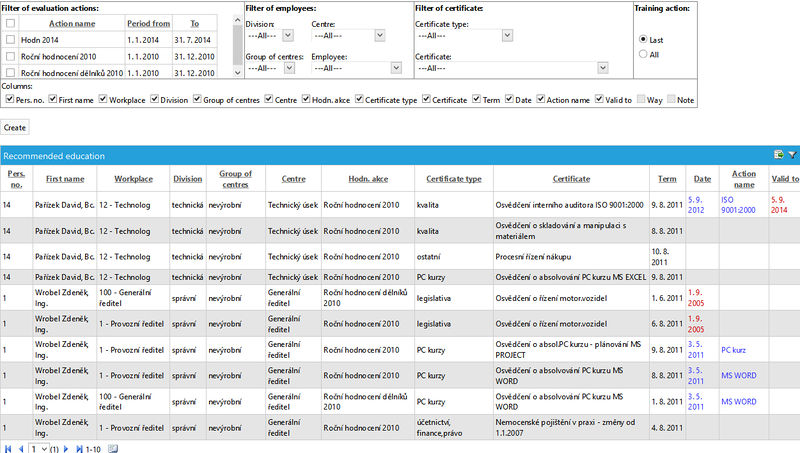This screenshot has height=453, width=800.
Task: Select the Last training action radio
Action: click(x=643, y=39)
